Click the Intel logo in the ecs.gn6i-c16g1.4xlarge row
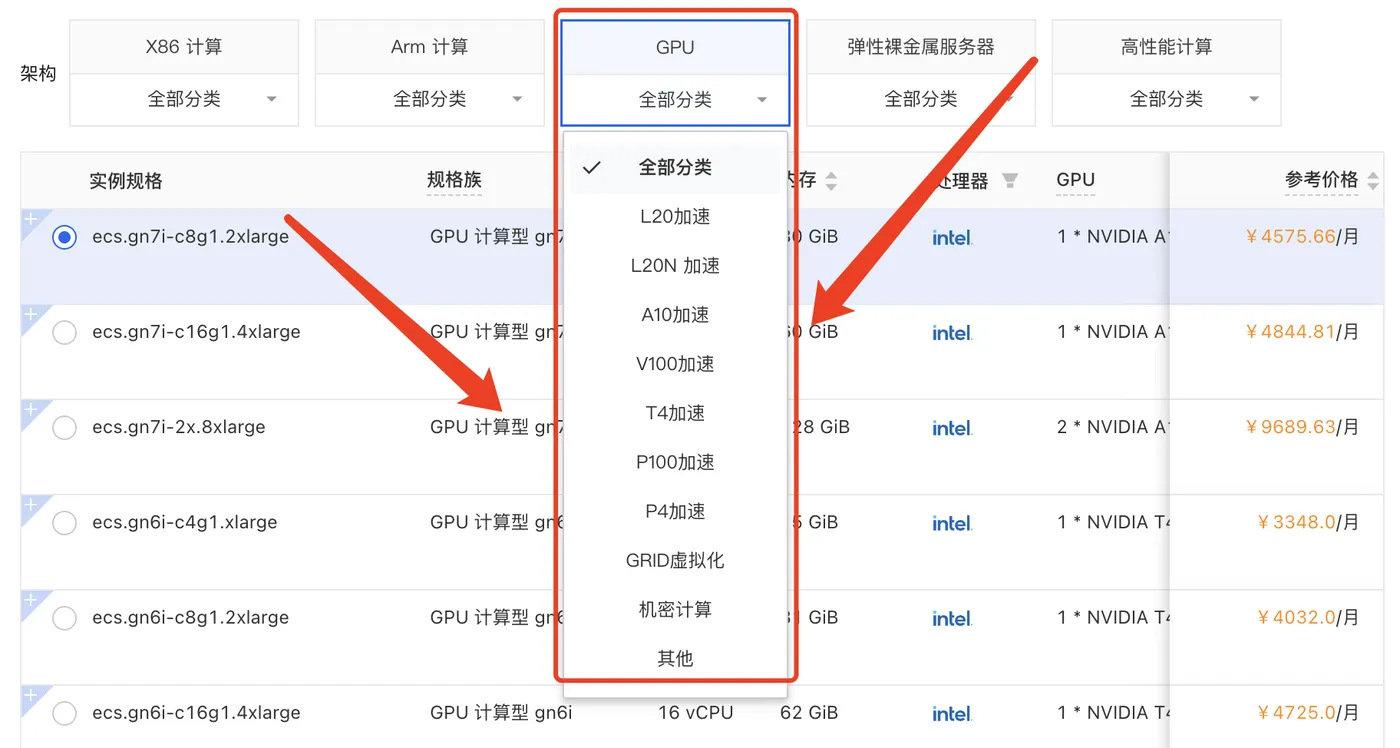This screenshot has width=1400, height=748. click(952, 714)
